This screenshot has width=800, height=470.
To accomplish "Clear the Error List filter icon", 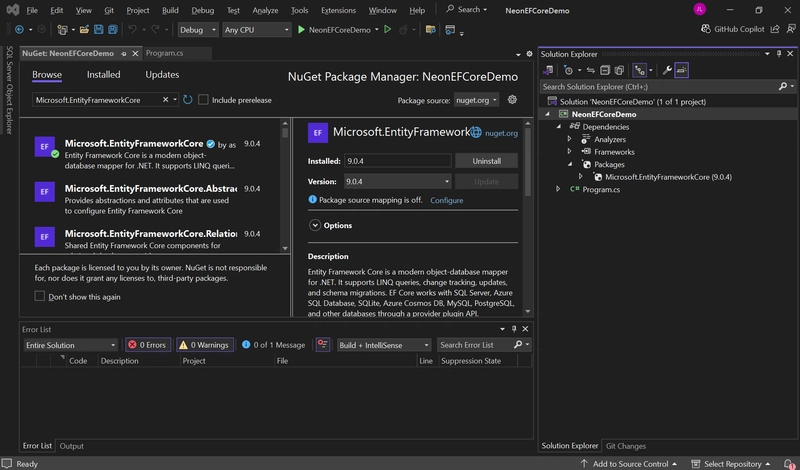I will [x=322, y=345].
